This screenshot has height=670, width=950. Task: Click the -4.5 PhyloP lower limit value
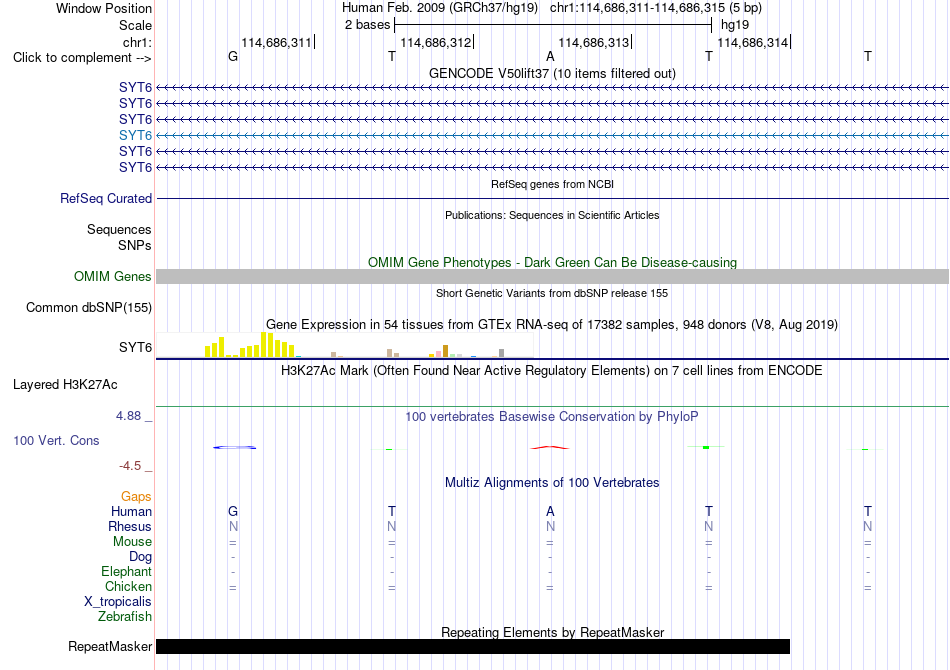click(x=130, y=466)
